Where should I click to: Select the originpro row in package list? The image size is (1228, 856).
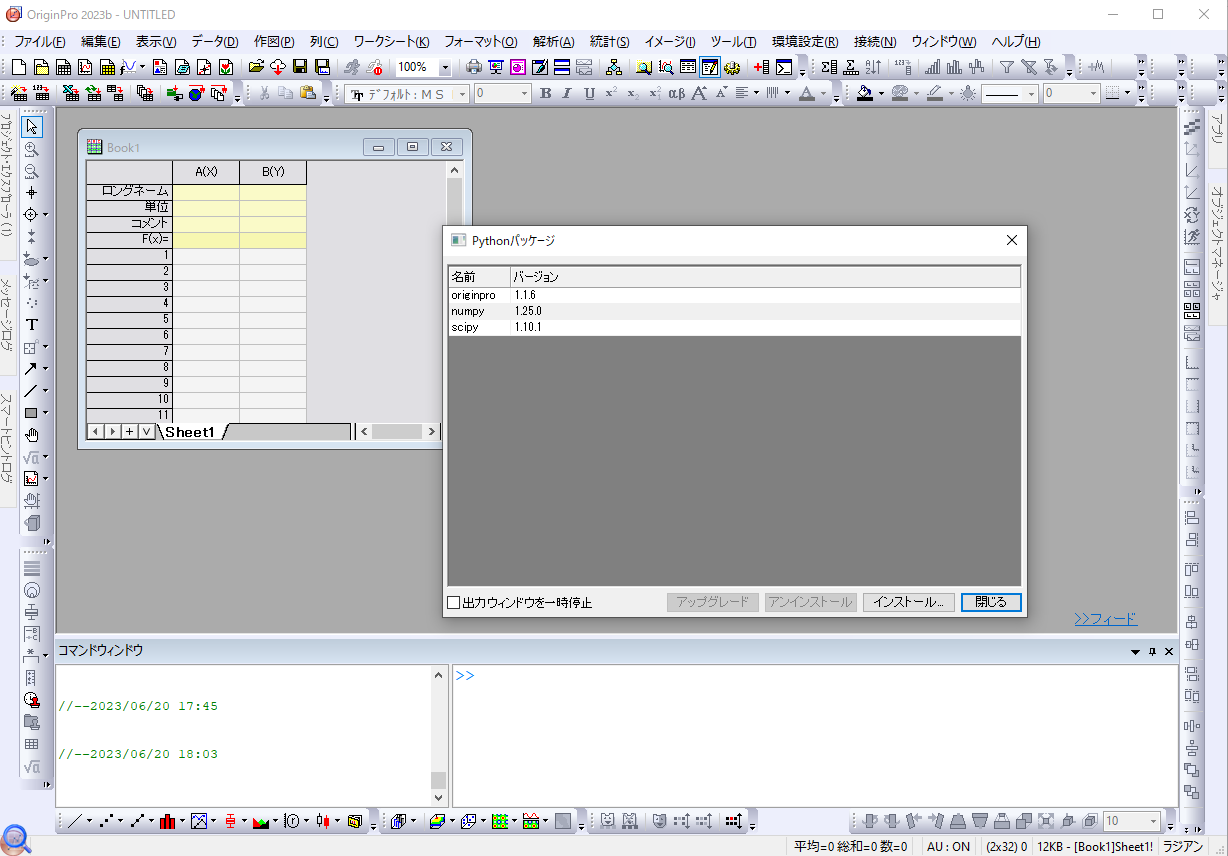(x=735, y=295)
